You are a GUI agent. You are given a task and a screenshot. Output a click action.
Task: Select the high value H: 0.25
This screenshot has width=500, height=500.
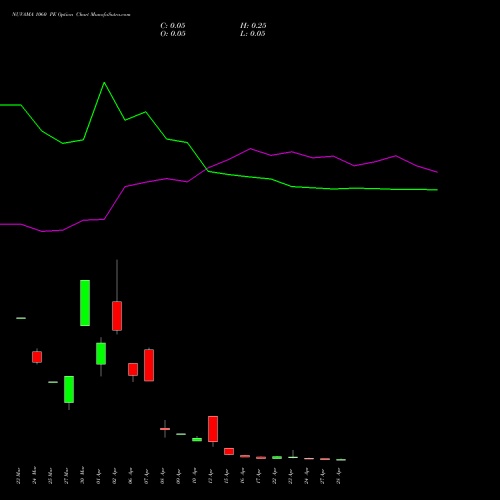[253, 26]
